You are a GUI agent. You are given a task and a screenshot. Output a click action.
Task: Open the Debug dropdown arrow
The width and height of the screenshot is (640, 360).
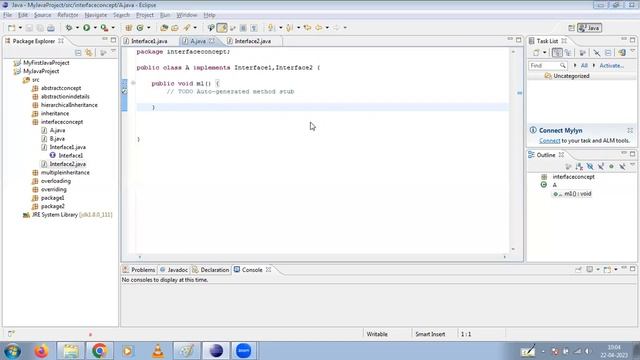(77, 28)
